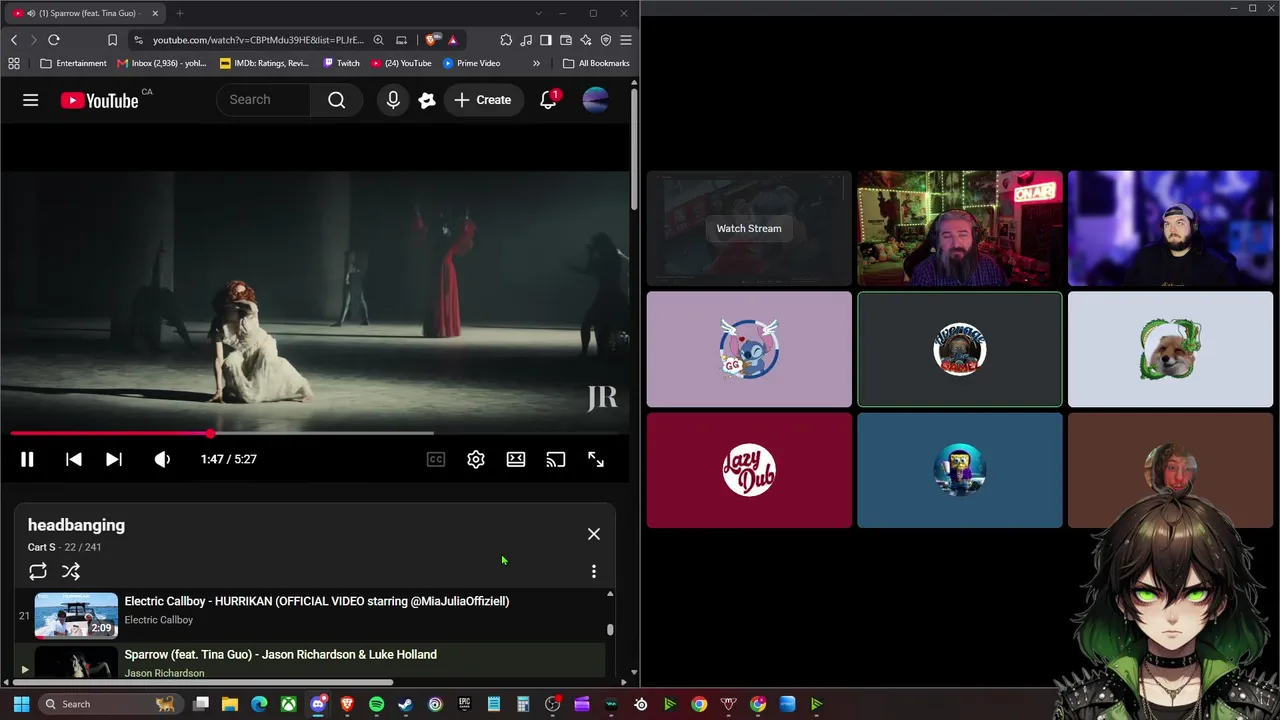Open the Windows Start menu
This screenshot has width=1280, height=720.
point(21,704)
